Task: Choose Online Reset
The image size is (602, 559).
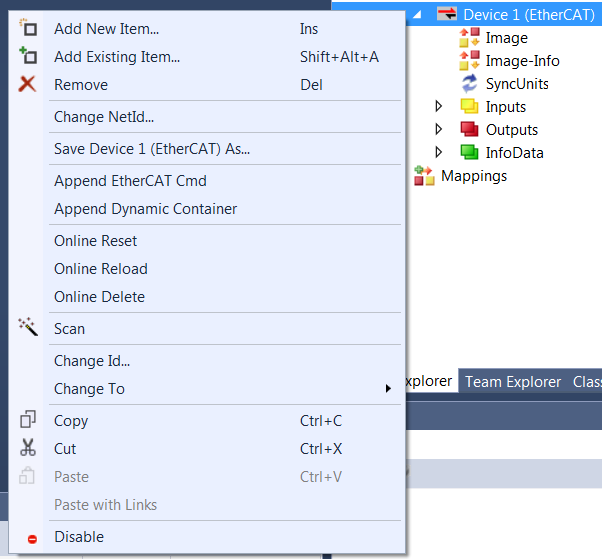Action: point(206,241)
